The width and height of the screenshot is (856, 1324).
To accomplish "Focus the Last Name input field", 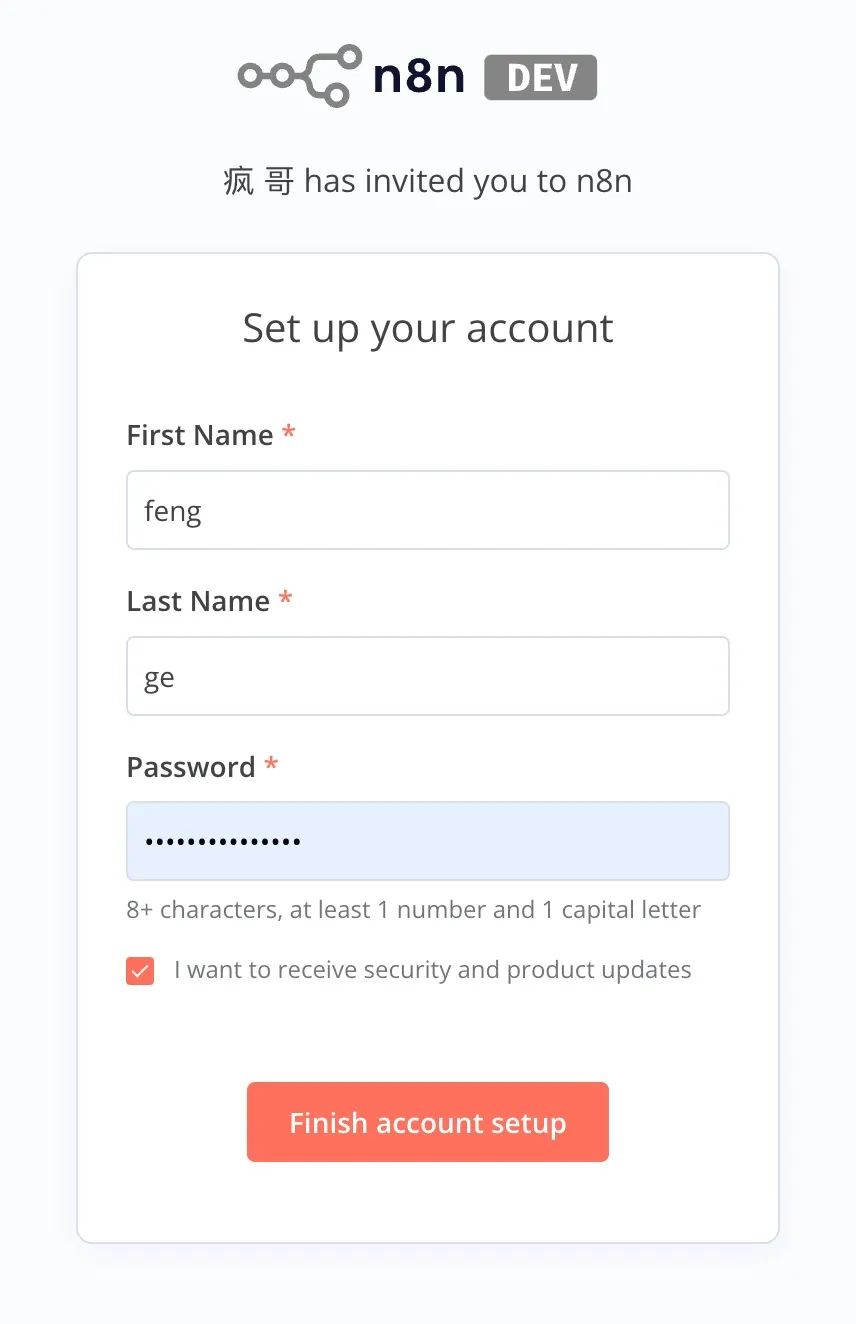I will [428, 676].
